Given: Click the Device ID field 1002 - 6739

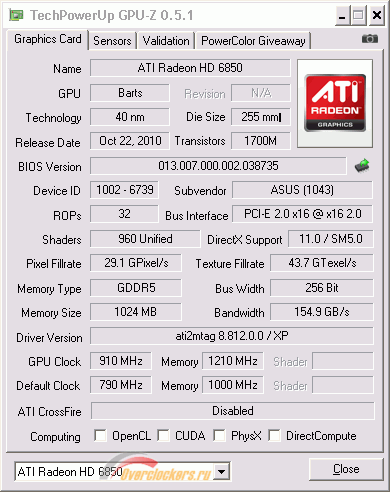Looking at the screenshot, I should [124, 190].
